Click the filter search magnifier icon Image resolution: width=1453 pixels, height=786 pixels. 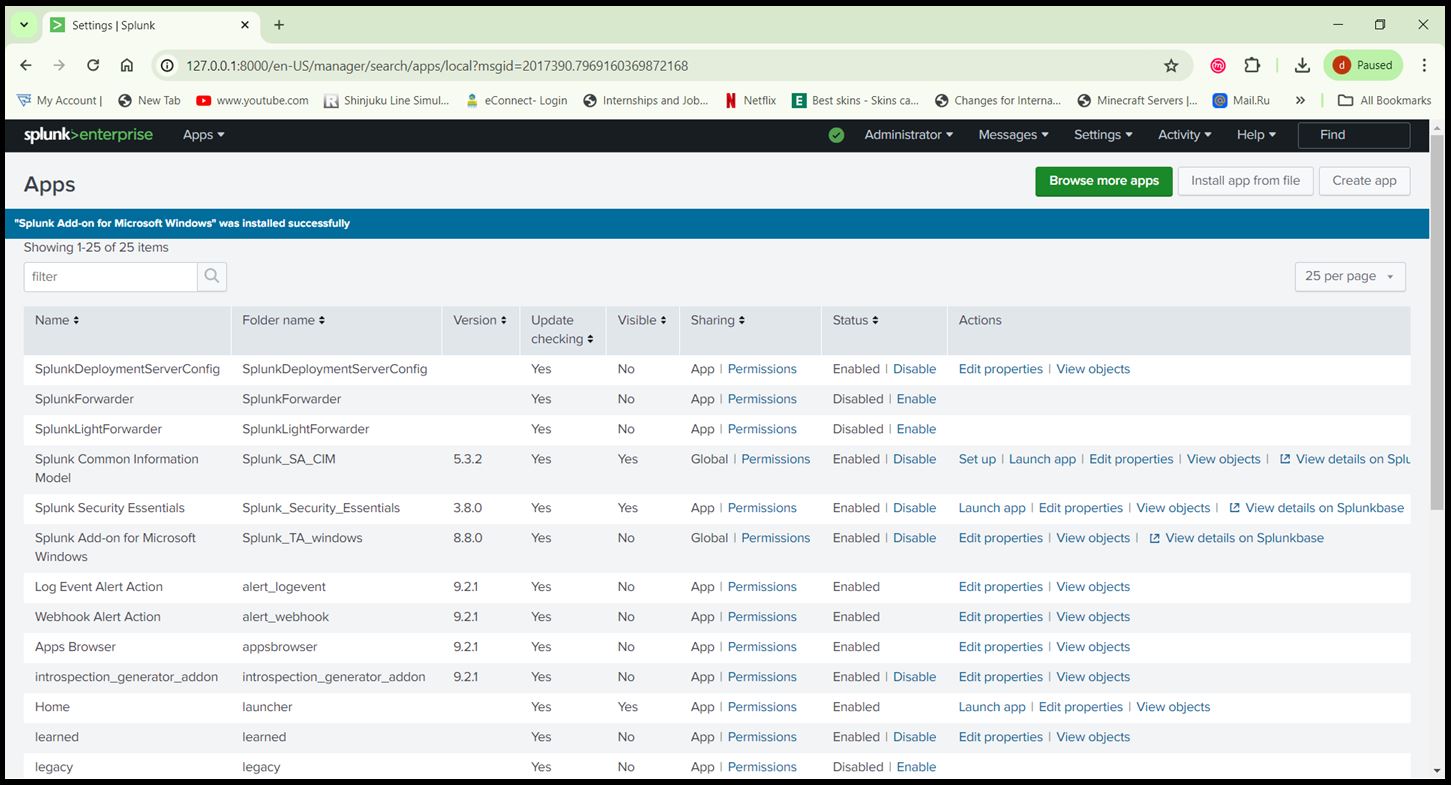tap(211, 276)
